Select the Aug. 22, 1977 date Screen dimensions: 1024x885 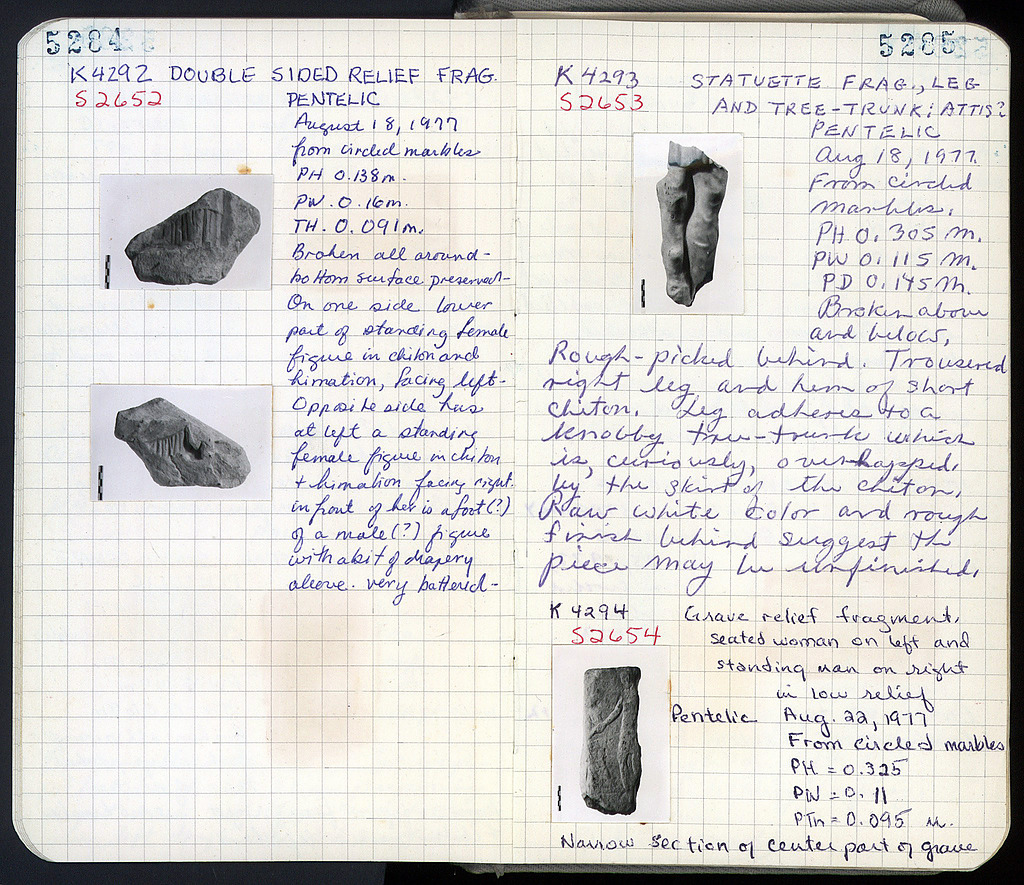coord(857,717)
